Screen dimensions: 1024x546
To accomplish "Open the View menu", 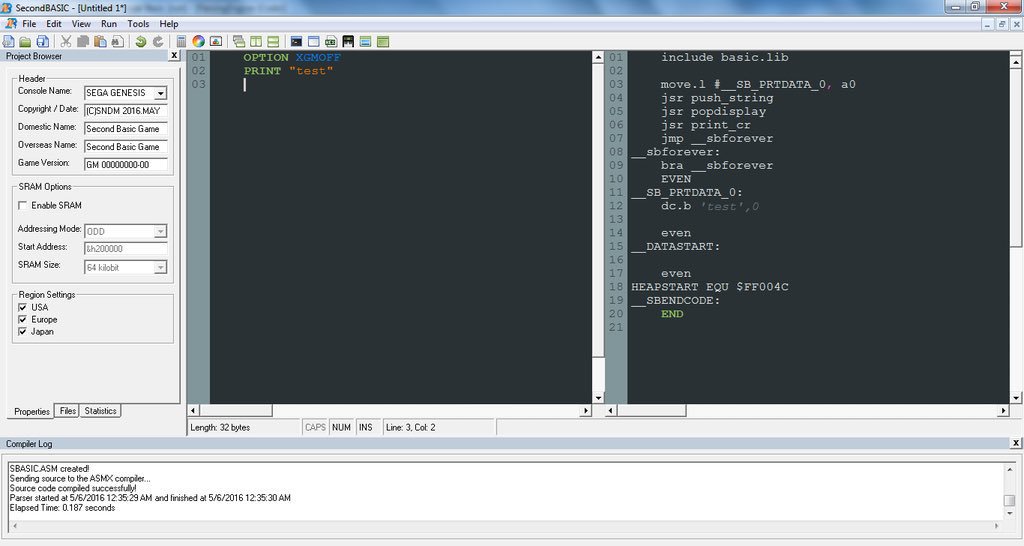I will point(81,24).
